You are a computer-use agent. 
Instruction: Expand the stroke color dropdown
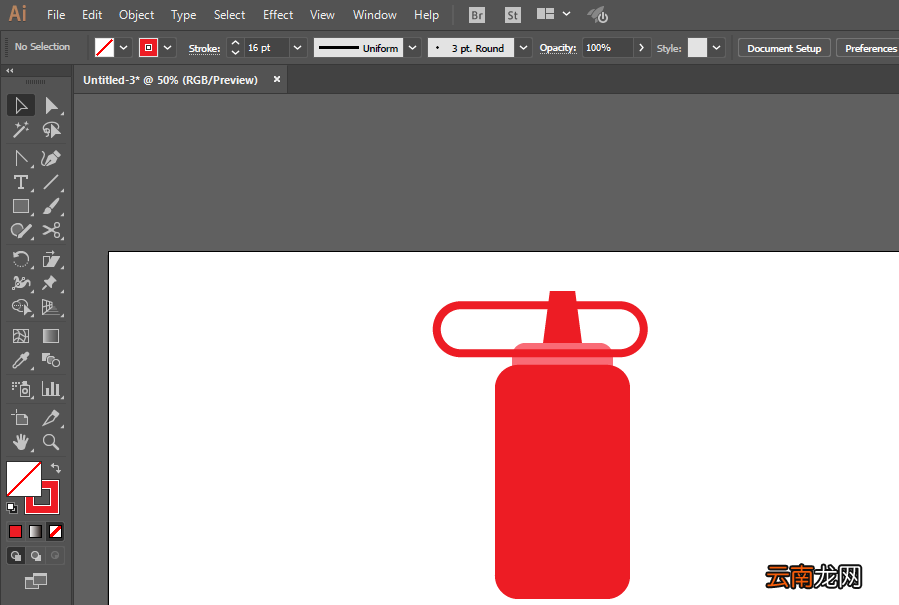pos(167,48)
